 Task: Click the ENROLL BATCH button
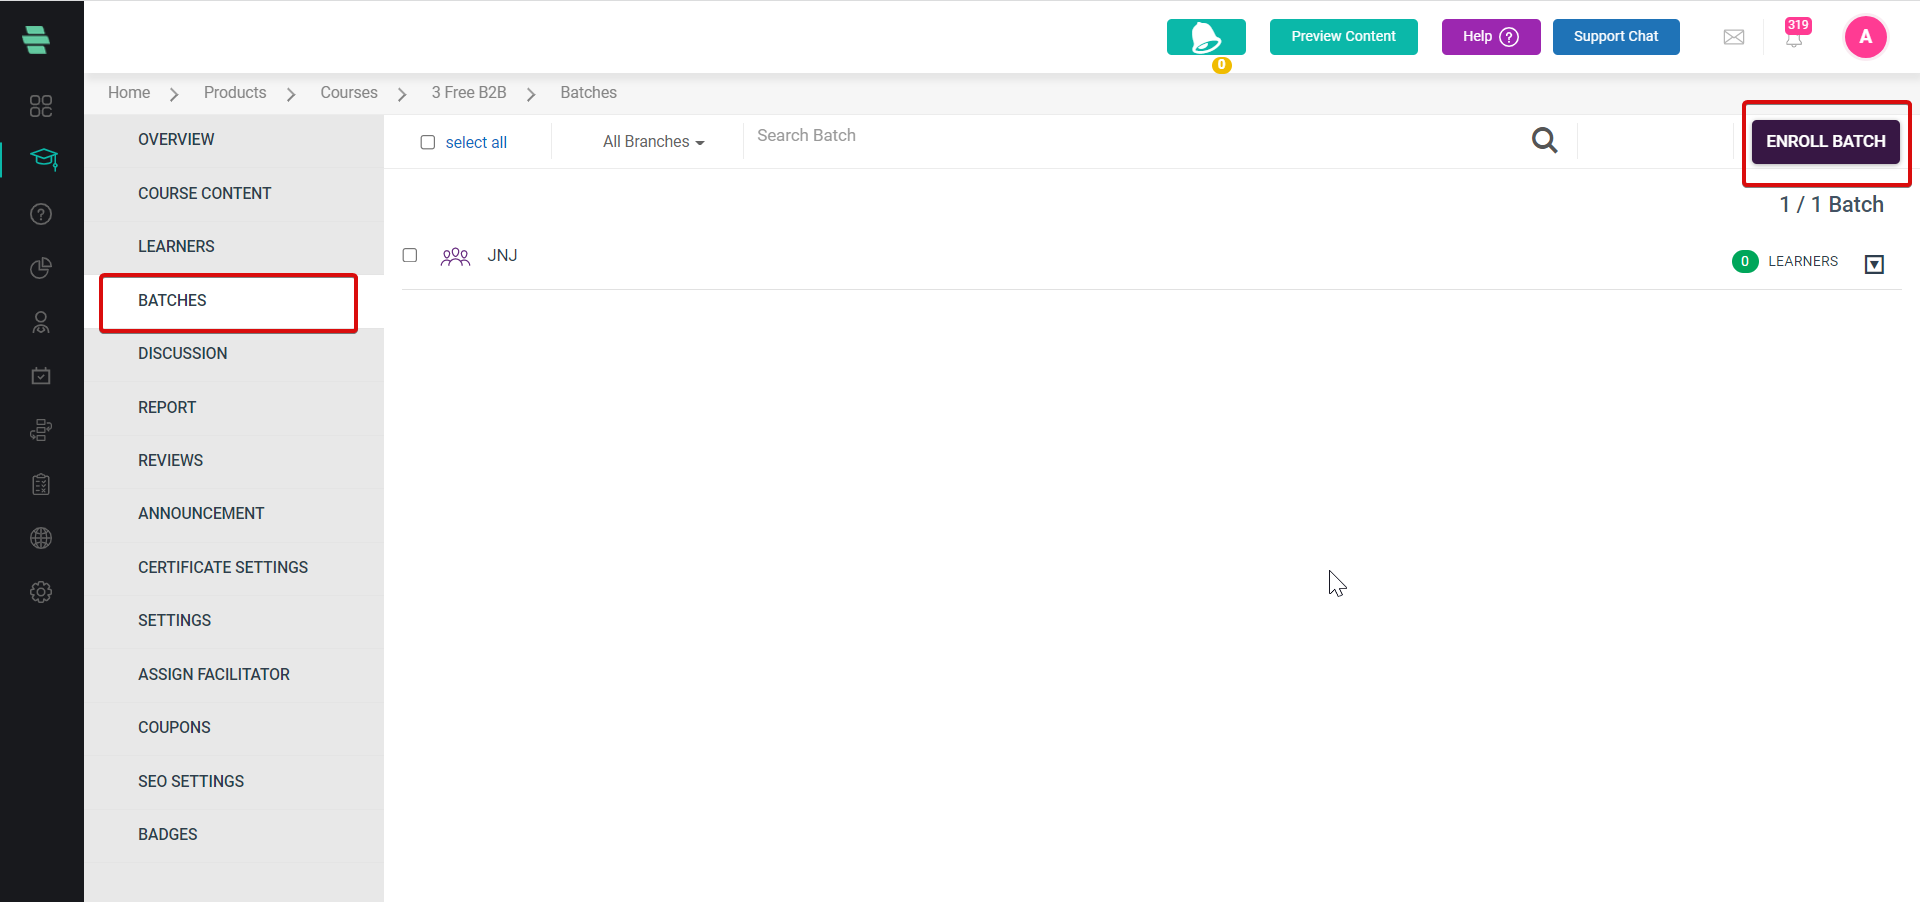(x=1825, y=142)
